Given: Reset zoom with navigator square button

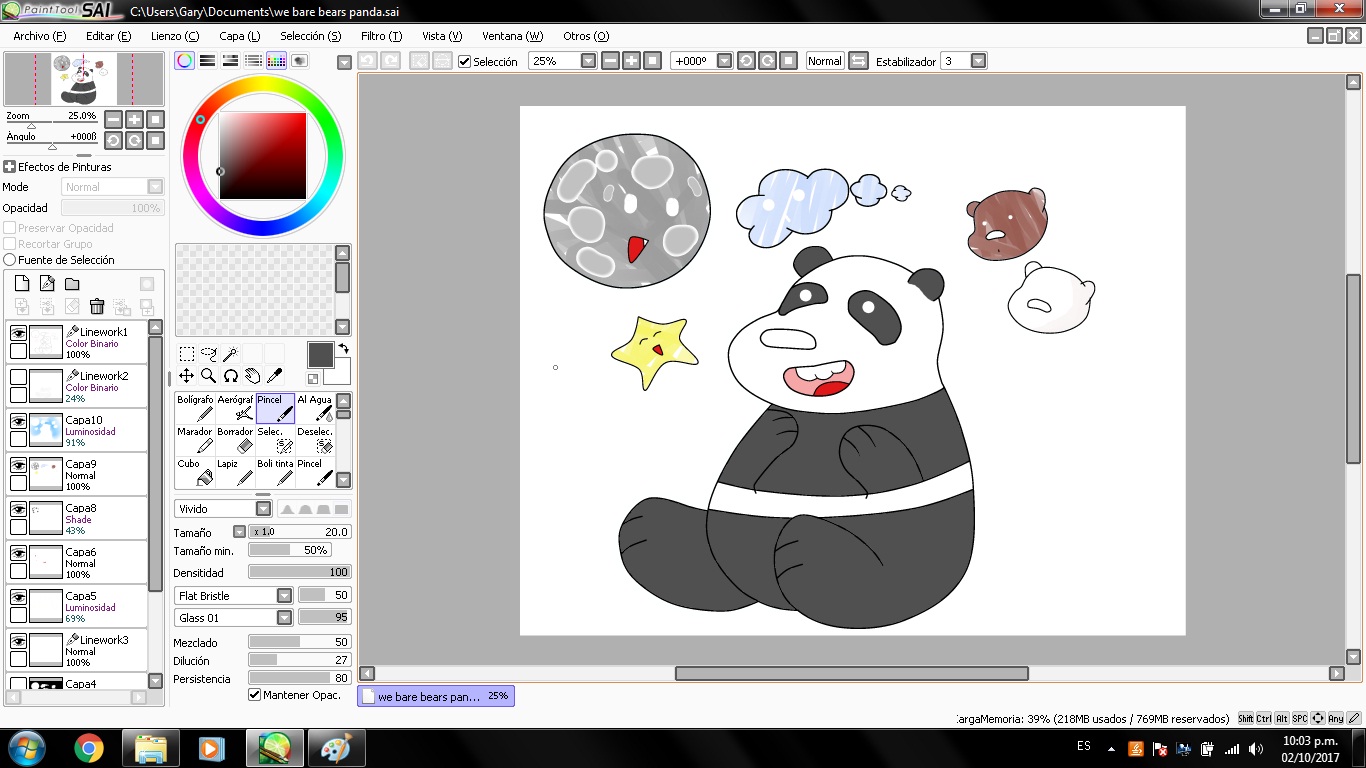Looking at the screenshot, I should [x=155, y=119].
